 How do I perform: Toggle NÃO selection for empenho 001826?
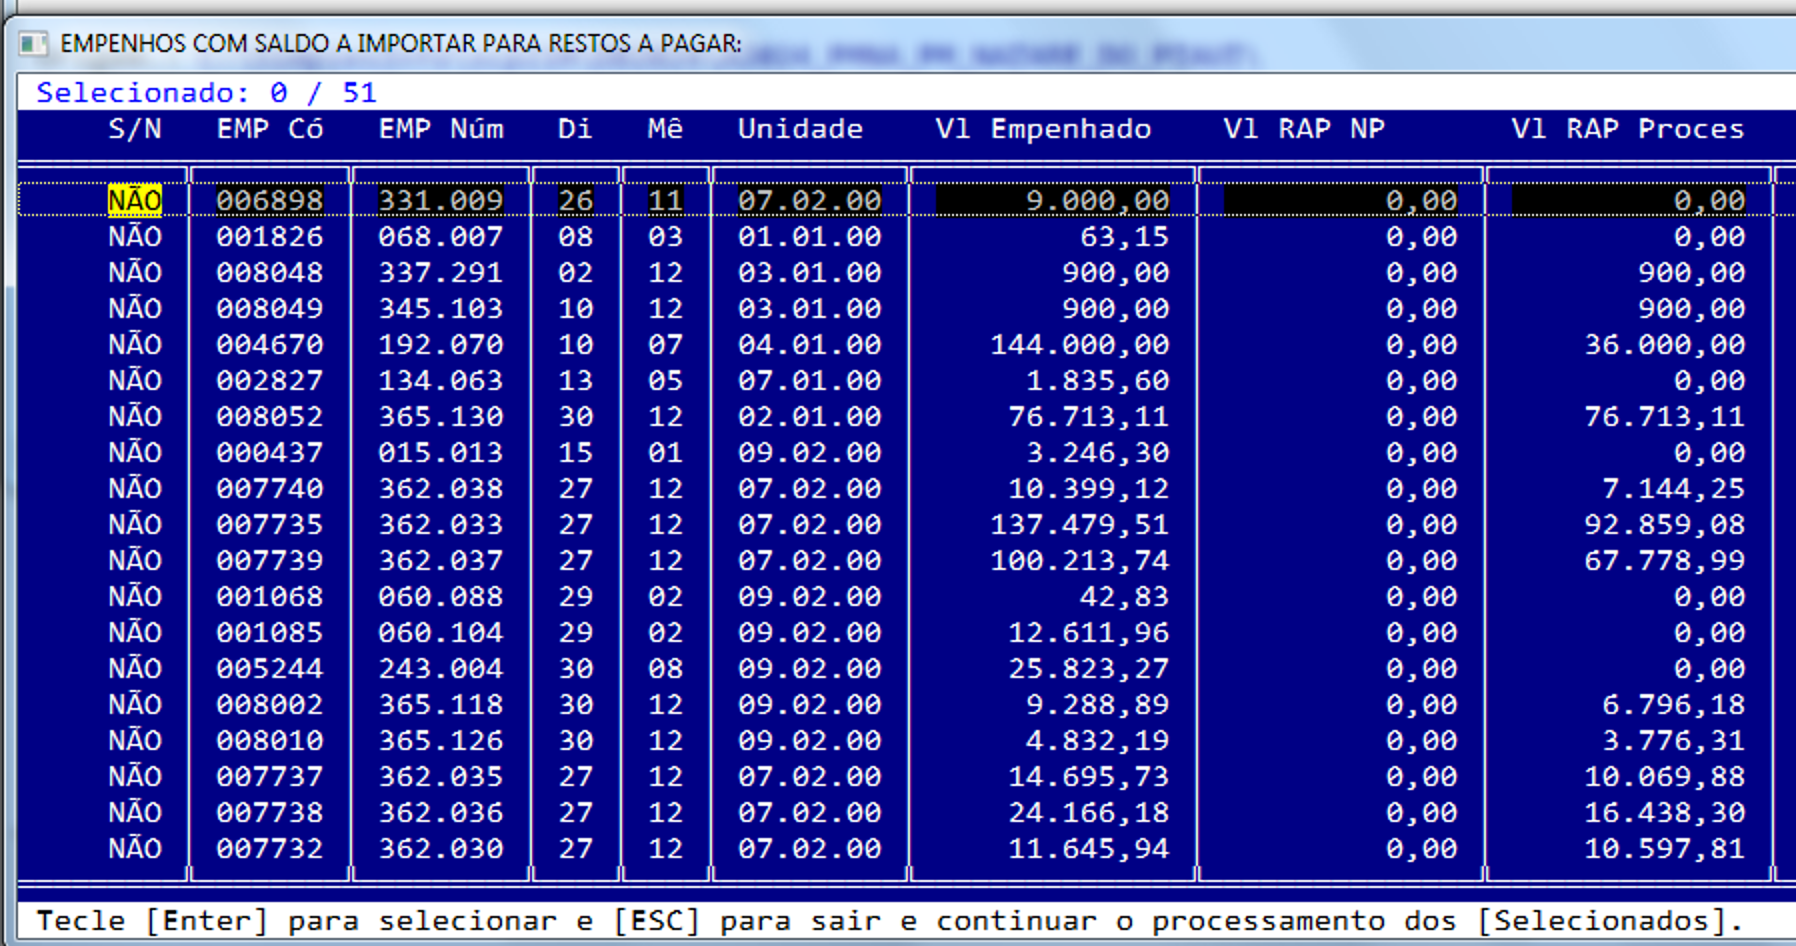(x=134, y=237)
